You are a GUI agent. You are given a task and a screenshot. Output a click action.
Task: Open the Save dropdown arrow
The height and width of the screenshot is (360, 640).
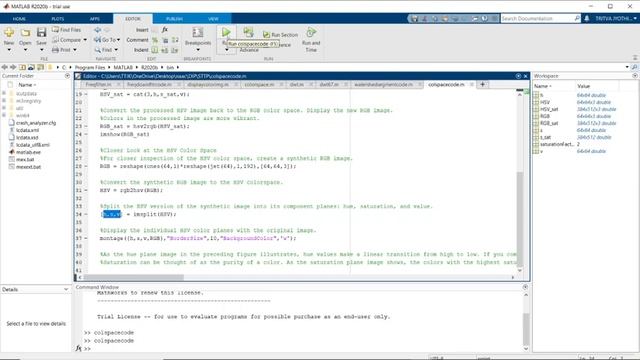[x=41, y=50]
